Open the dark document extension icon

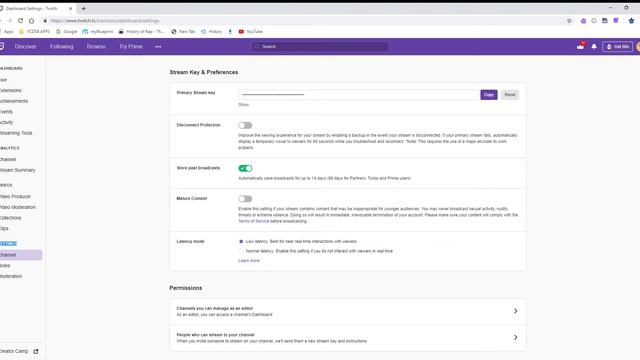click(605, 20)
